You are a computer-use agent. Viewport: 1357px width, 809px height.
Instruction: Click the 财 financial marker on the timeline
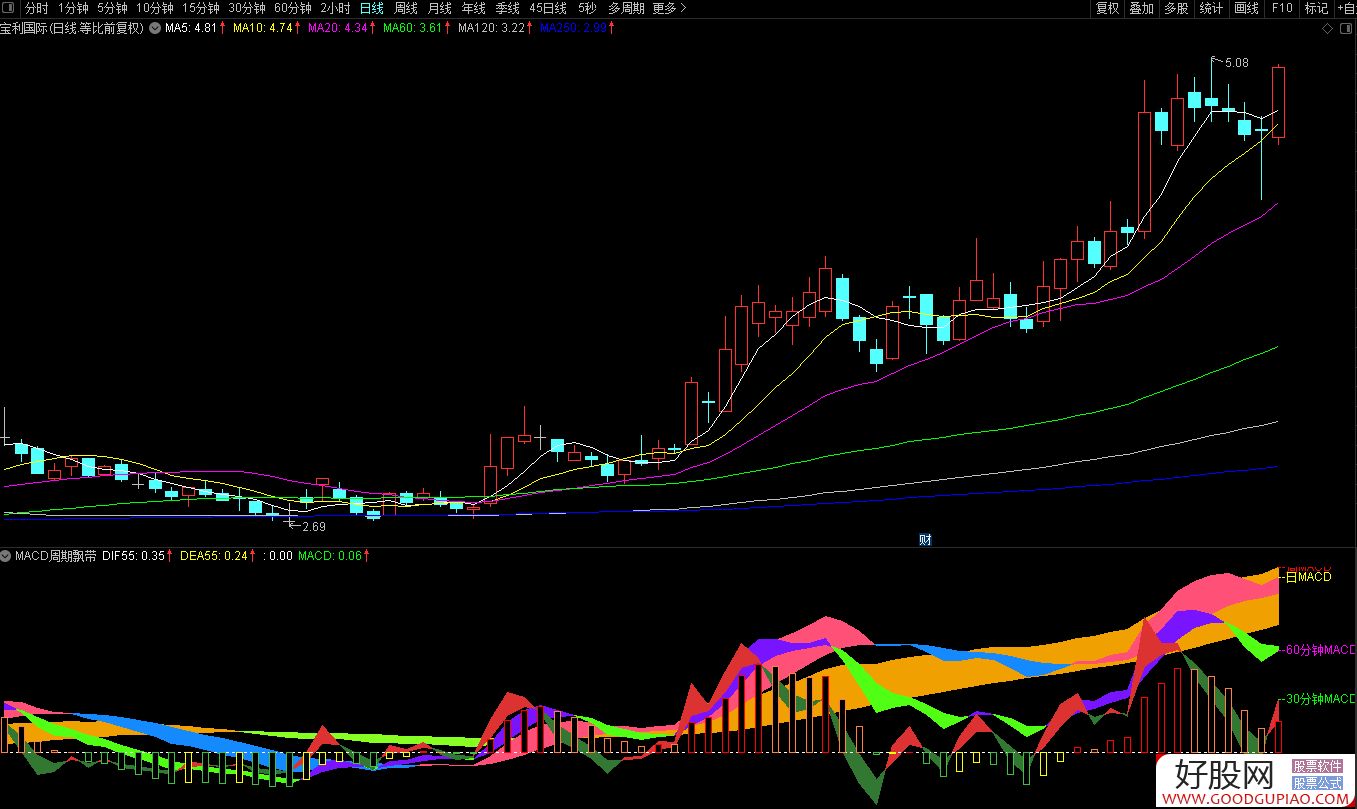coord(925,540)
